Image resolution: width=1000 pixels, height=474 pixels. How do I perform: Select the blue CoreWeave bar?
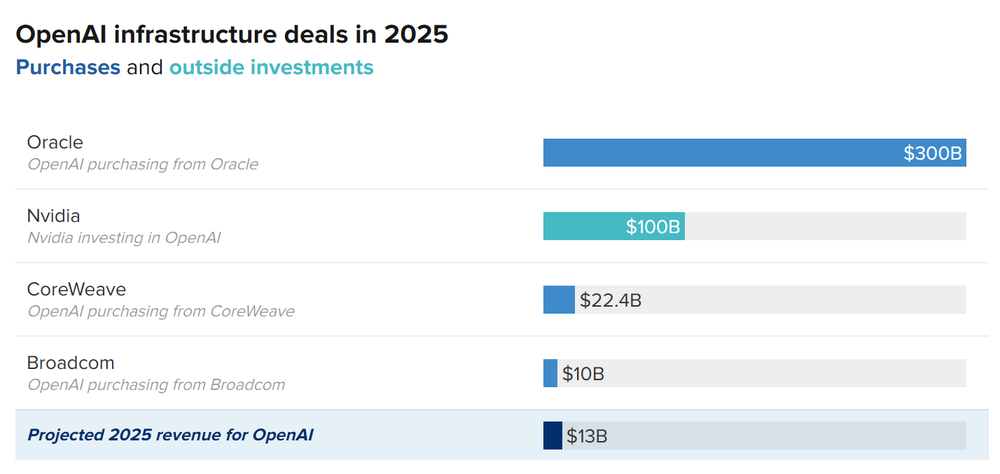coord(559,300)
